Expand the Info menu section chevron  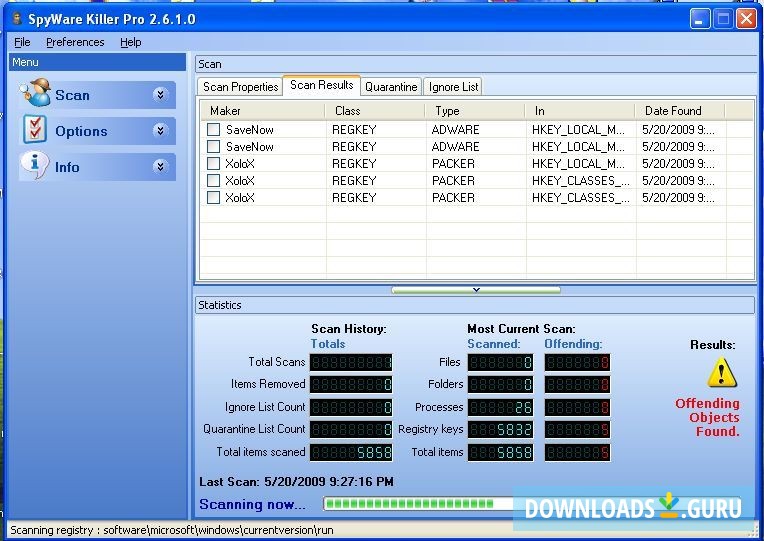tap(160, 167)
